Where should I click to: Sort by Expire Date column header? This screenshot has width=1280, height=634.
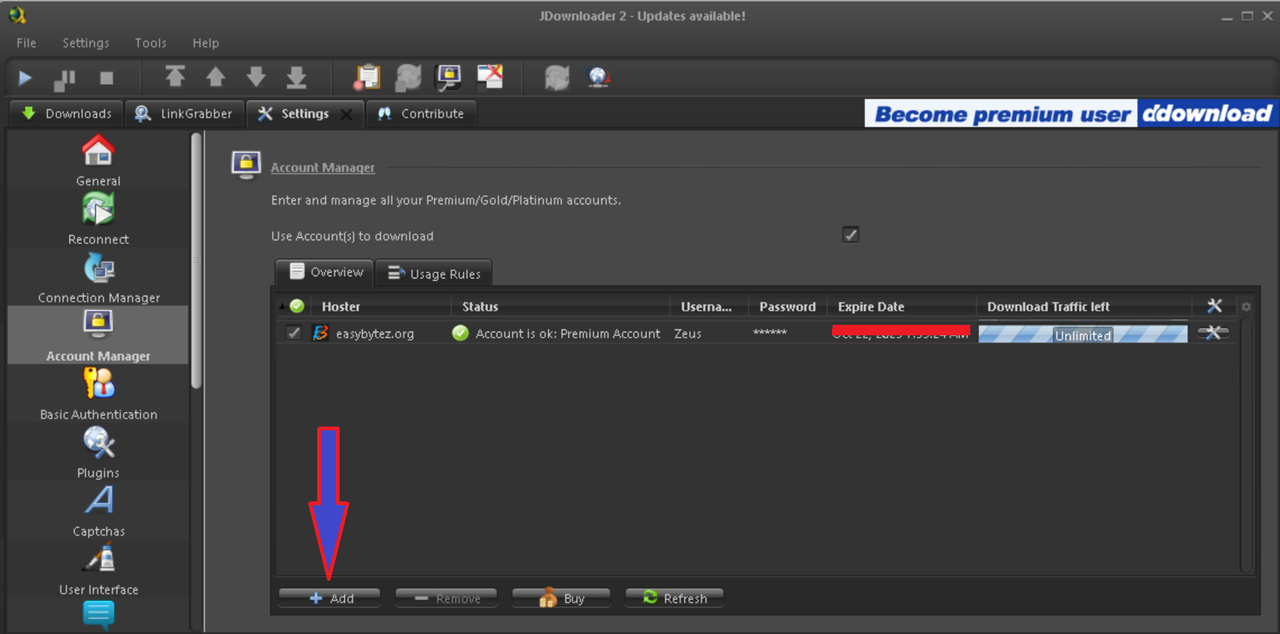(902, 307)
